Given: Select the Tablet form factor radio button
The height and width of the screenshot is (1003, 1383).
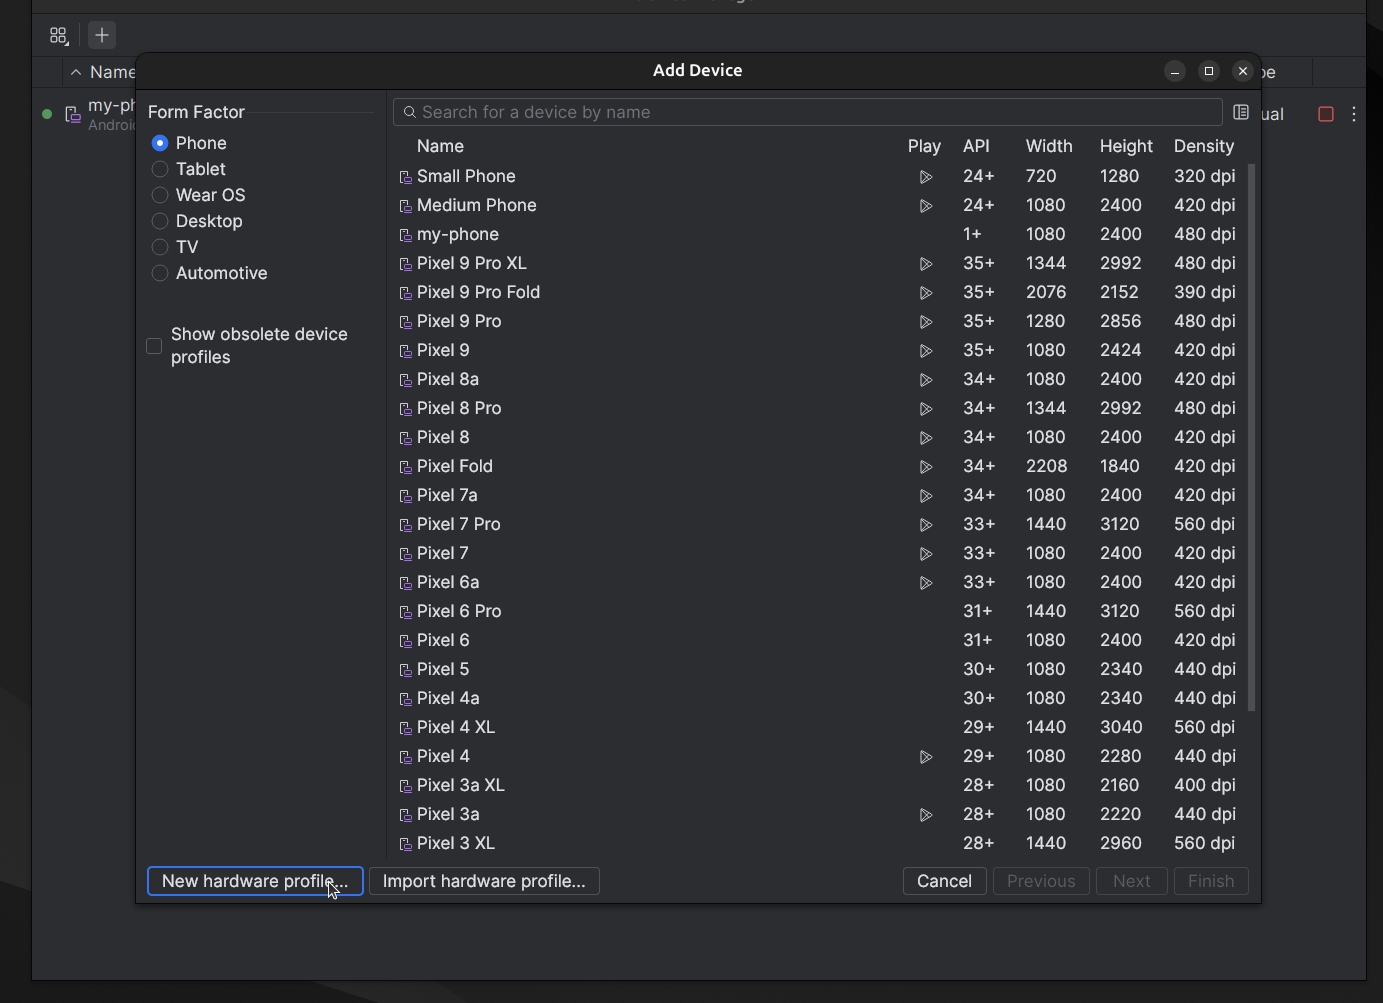Looking at the screenshot, I should coord(160,169).
